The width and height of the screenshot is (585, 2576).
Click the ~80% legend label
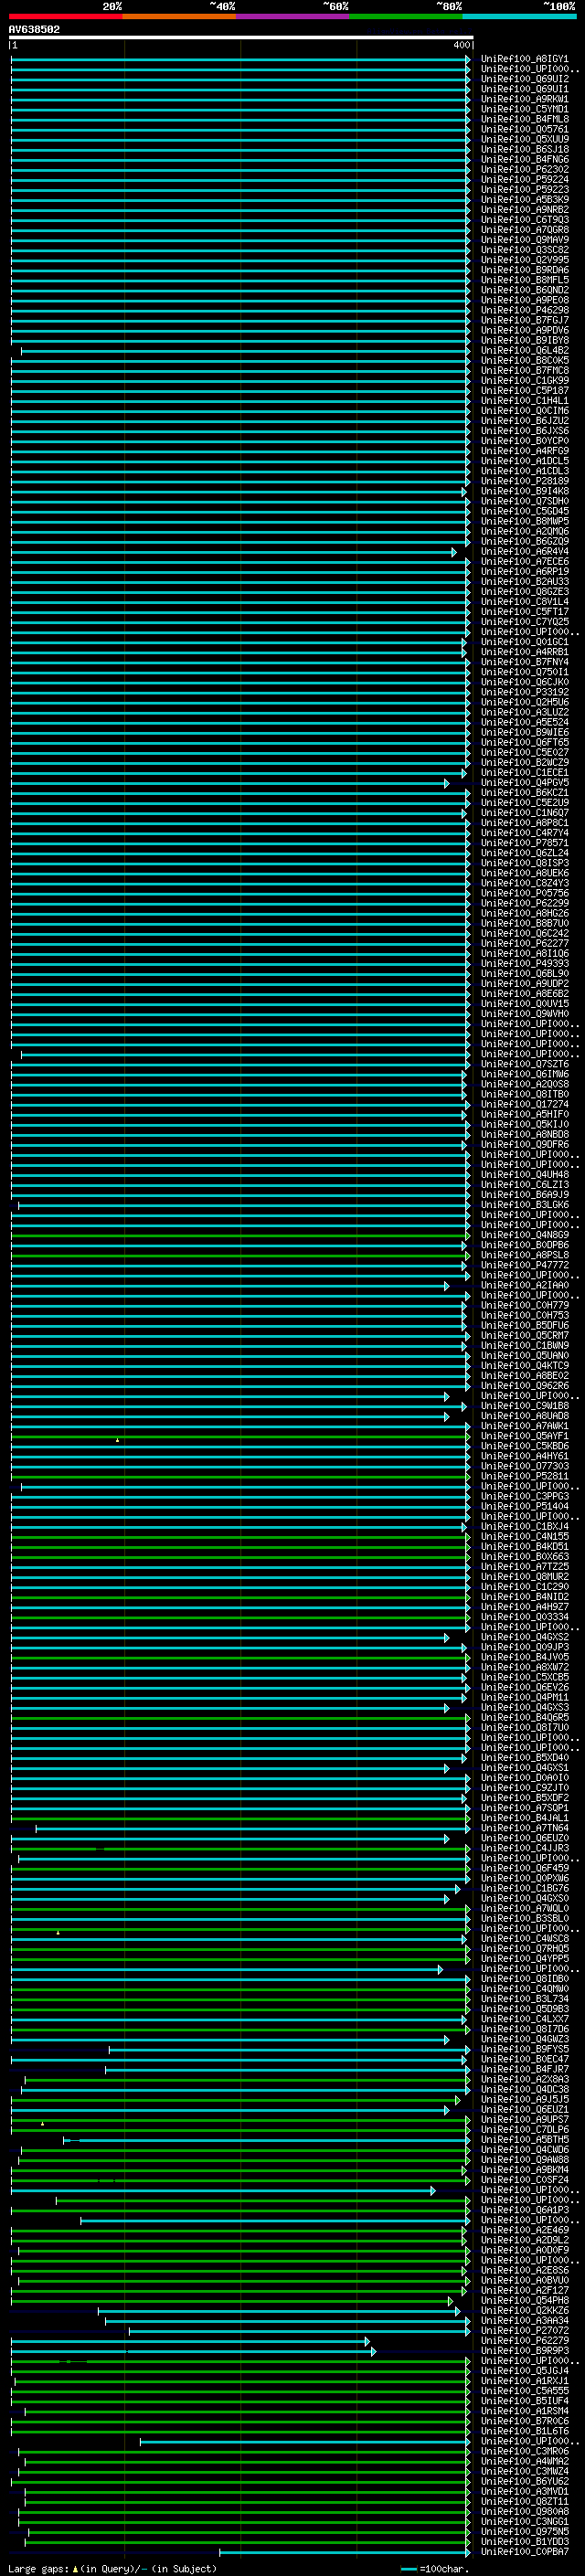pos(449,6)
